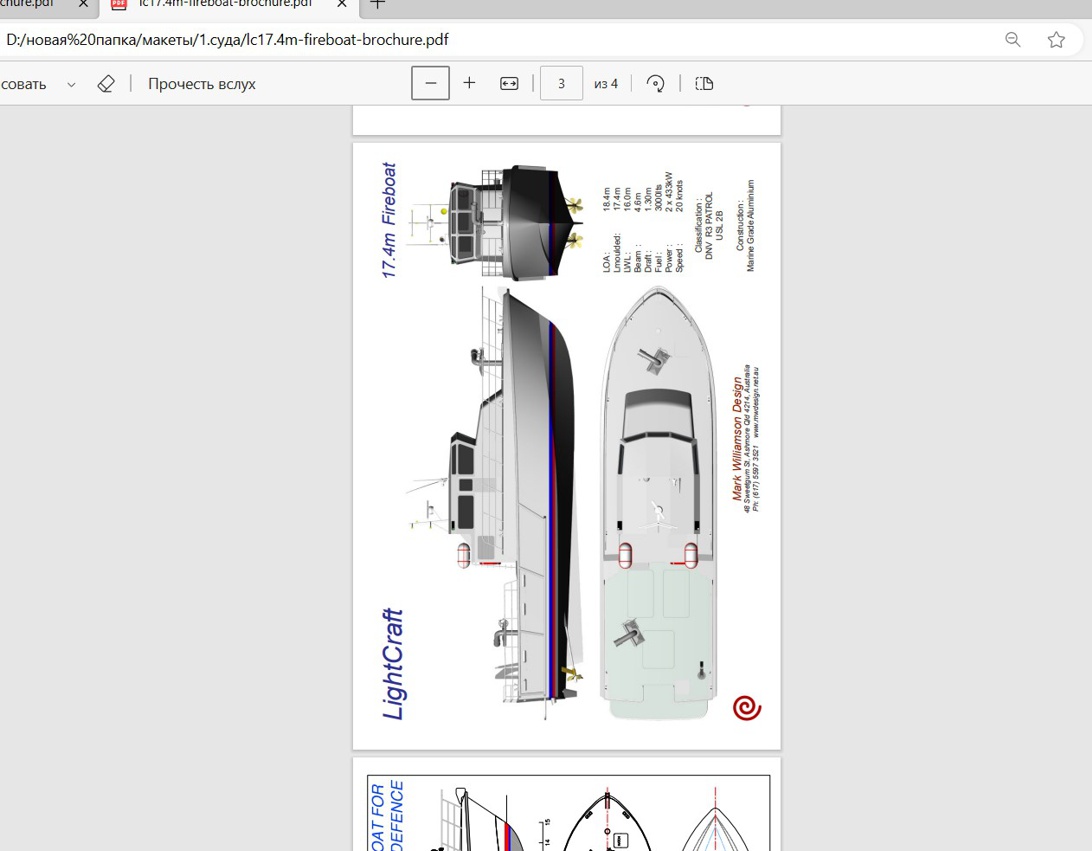Viewport: 1092px width, 851px height.
Task: Select the eraser tool
Action: 106,84
